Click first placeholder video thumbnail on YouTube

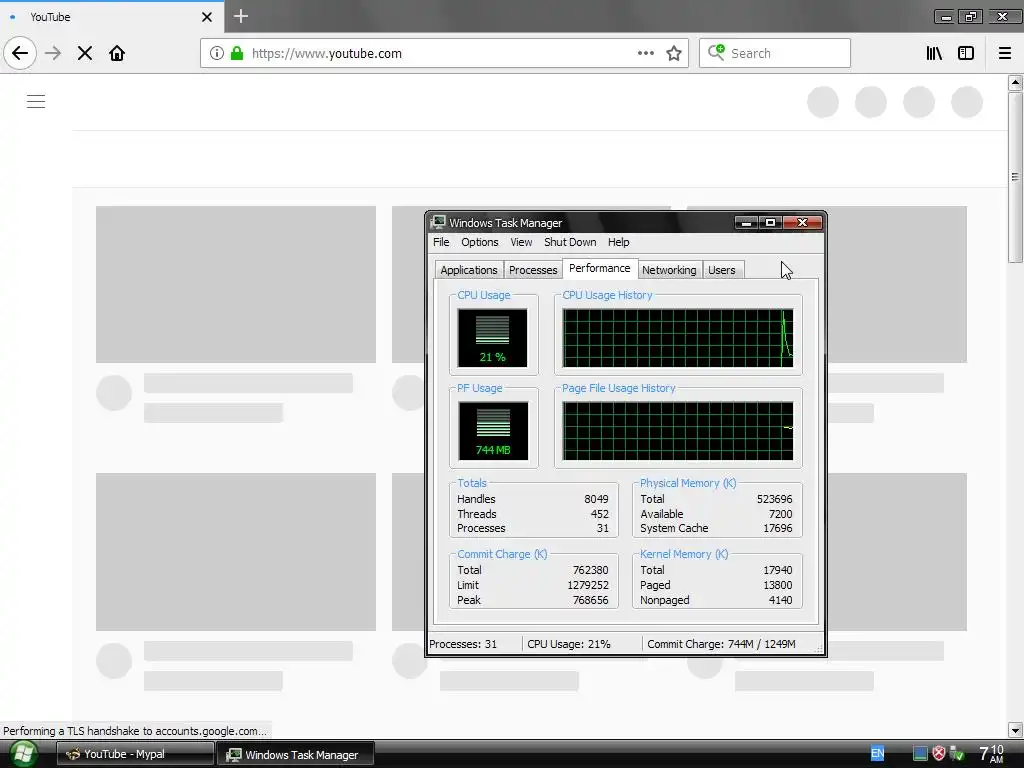[x=236, y=284]
